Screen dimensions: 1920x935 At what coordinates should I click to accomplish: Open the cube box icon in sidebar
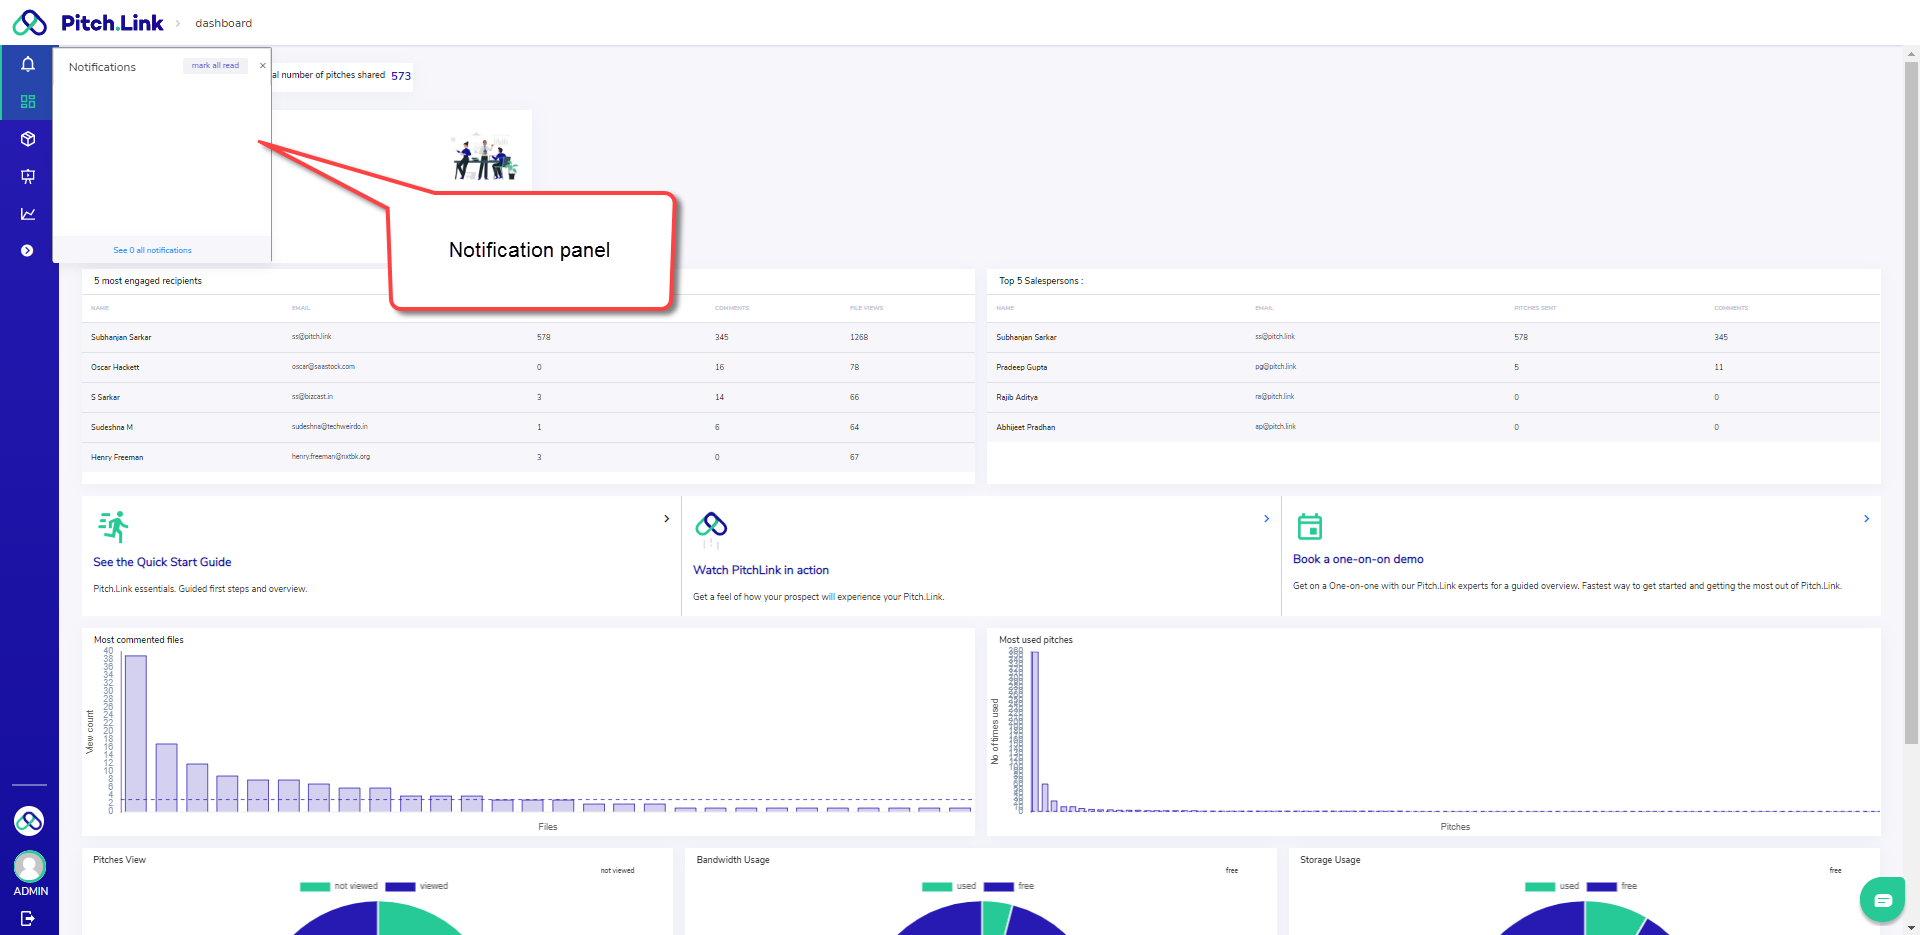click(x=28, y=139)
